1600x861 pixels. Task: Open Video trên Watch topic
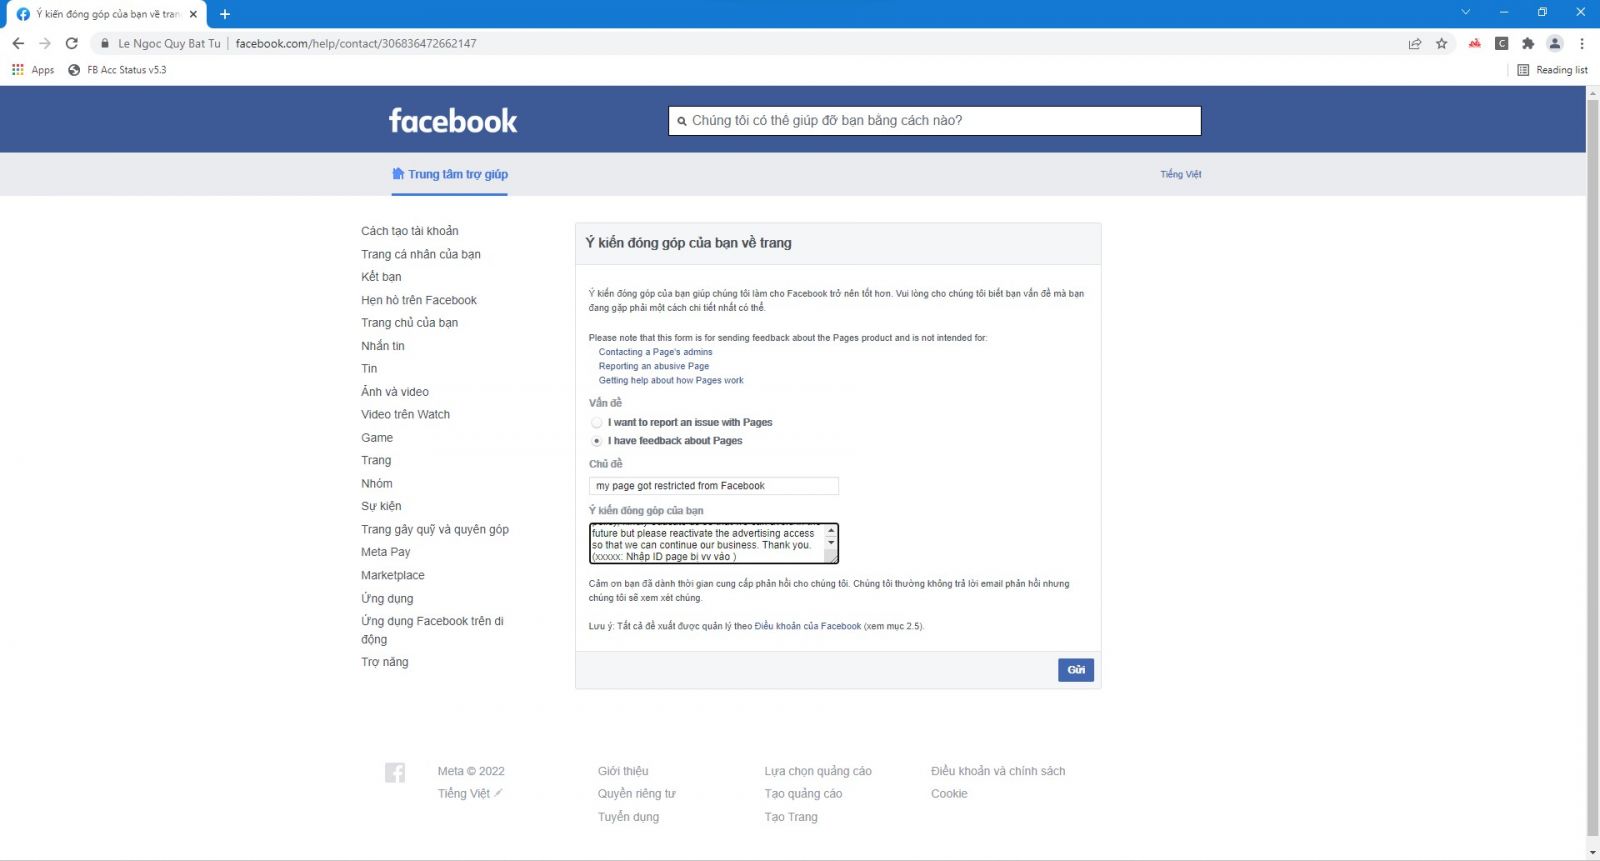[x=406, y=414]
